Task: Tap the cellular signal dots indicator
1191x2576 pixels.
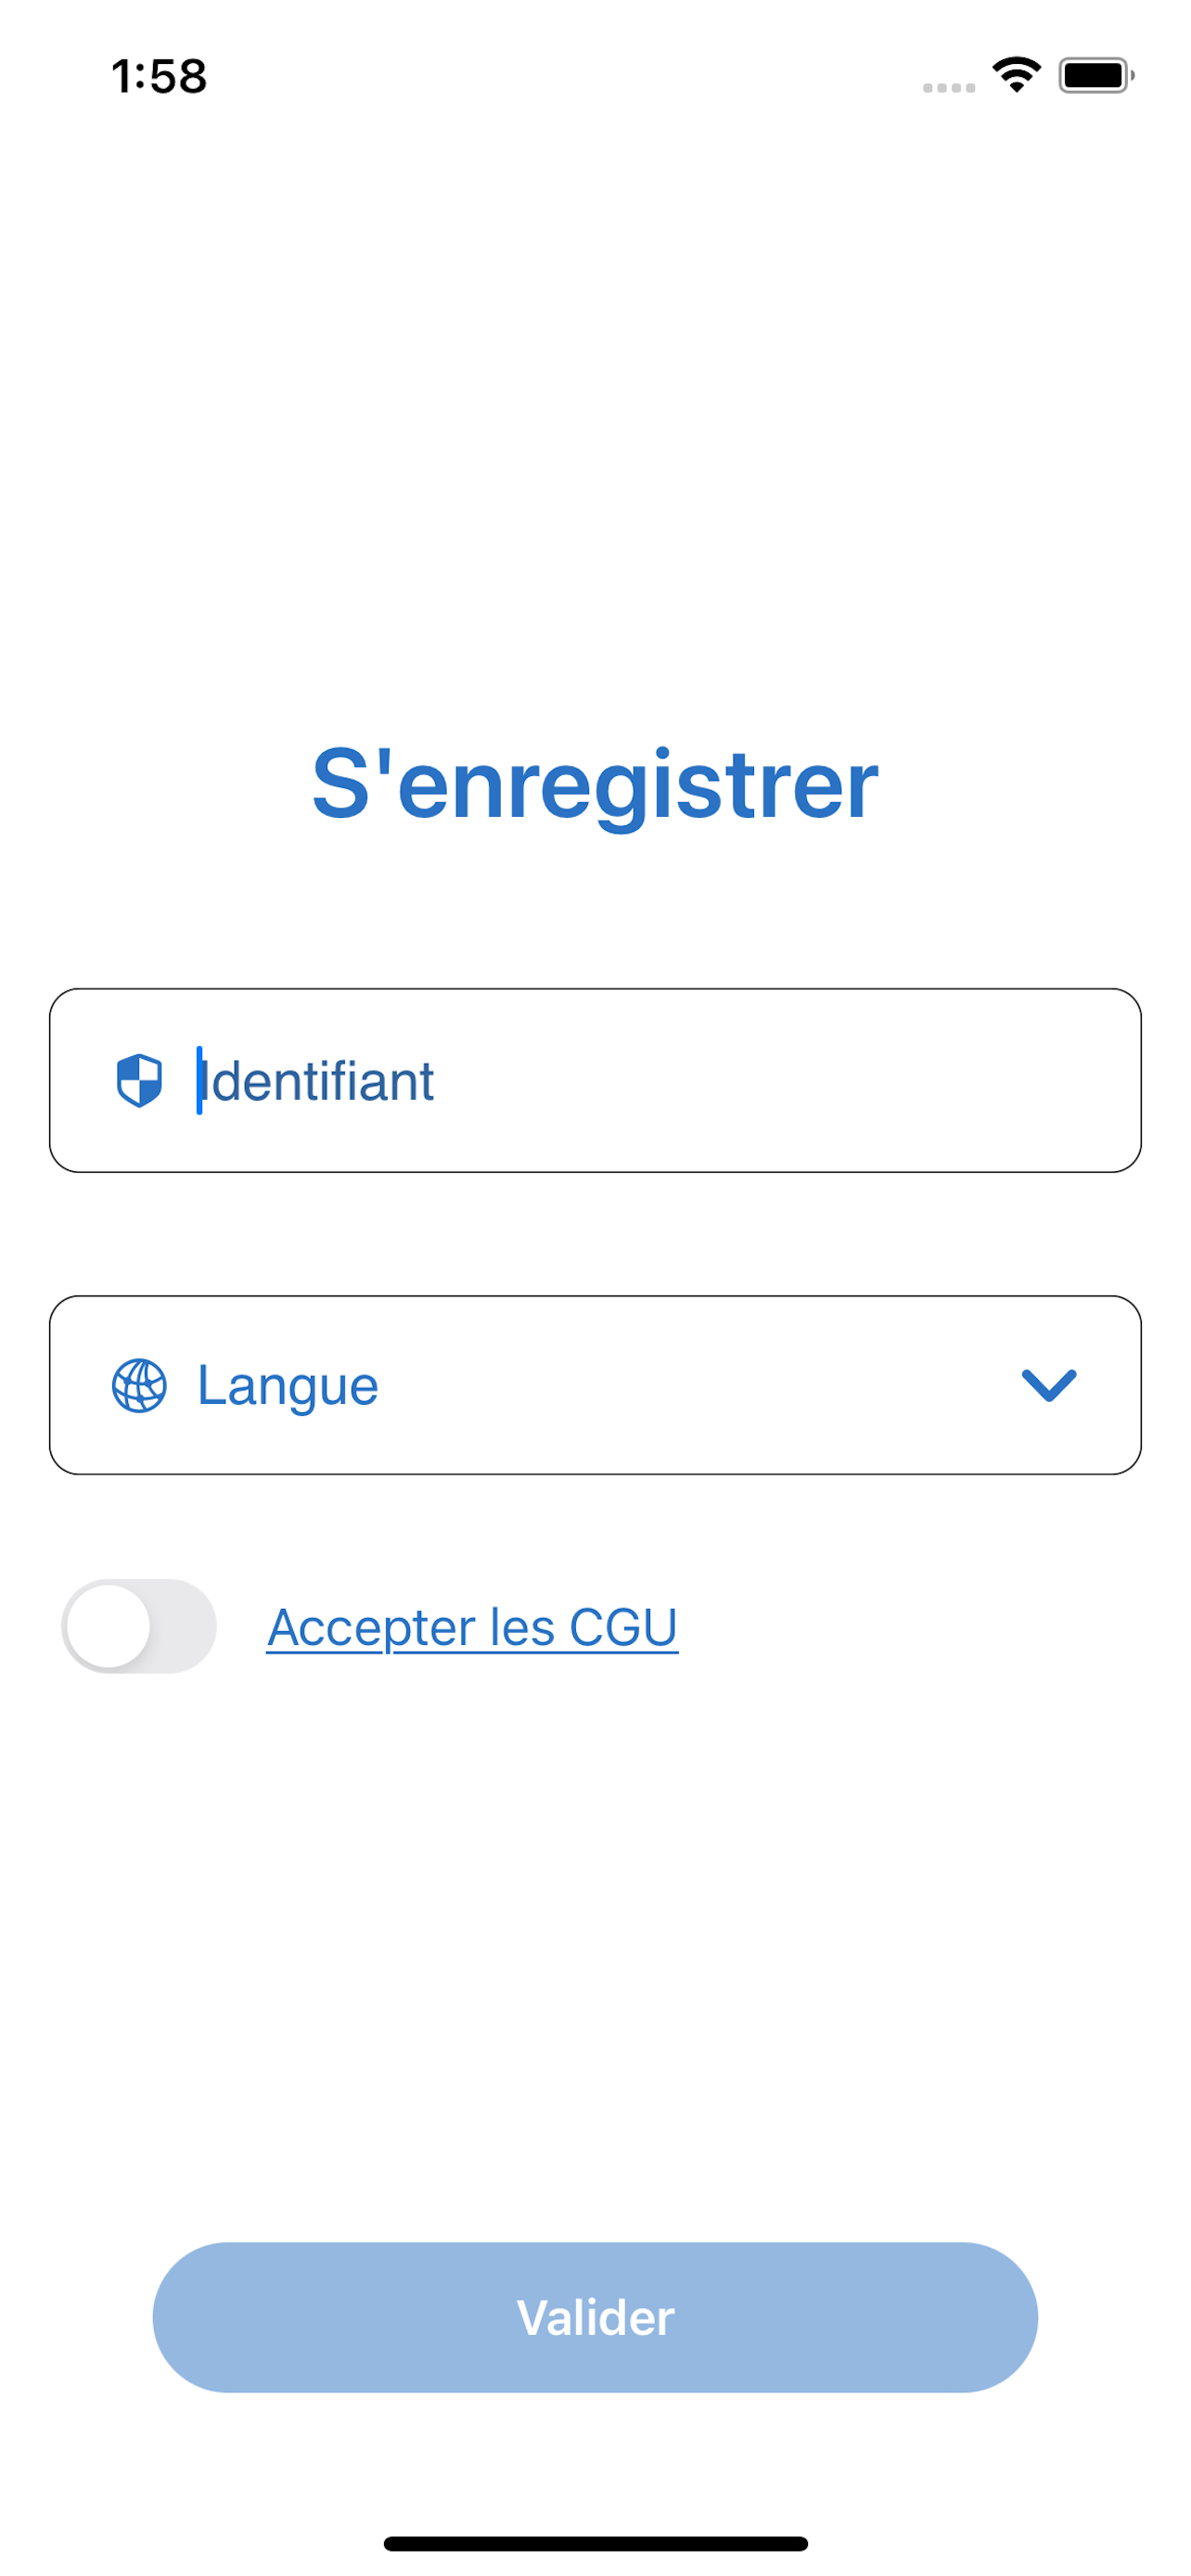Action: click(948, 88)
